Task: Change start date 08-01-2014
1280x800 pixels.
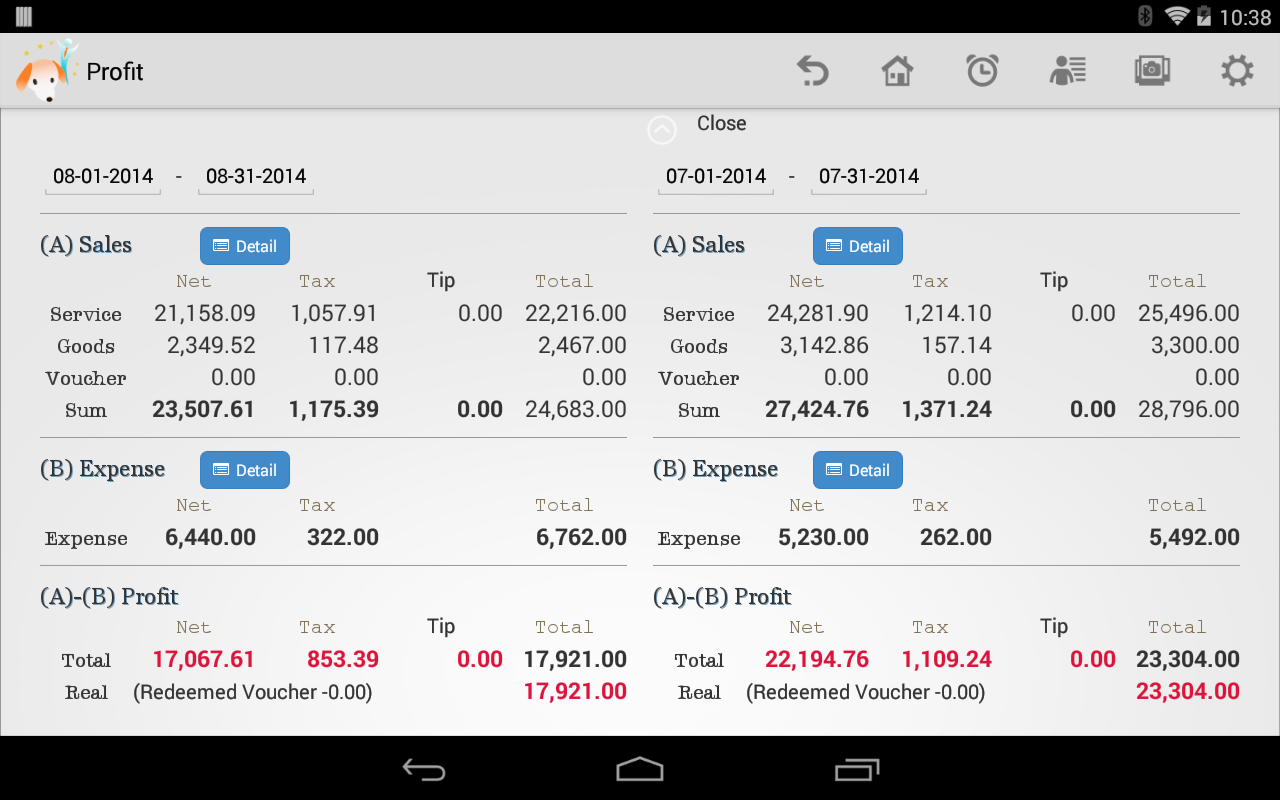Action: 103,177
